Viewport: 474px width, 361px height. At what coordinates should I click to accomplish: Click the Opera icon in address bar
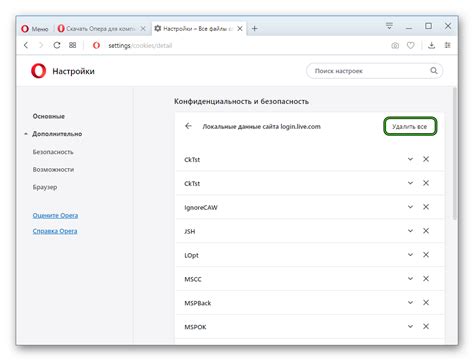(96, 45)
